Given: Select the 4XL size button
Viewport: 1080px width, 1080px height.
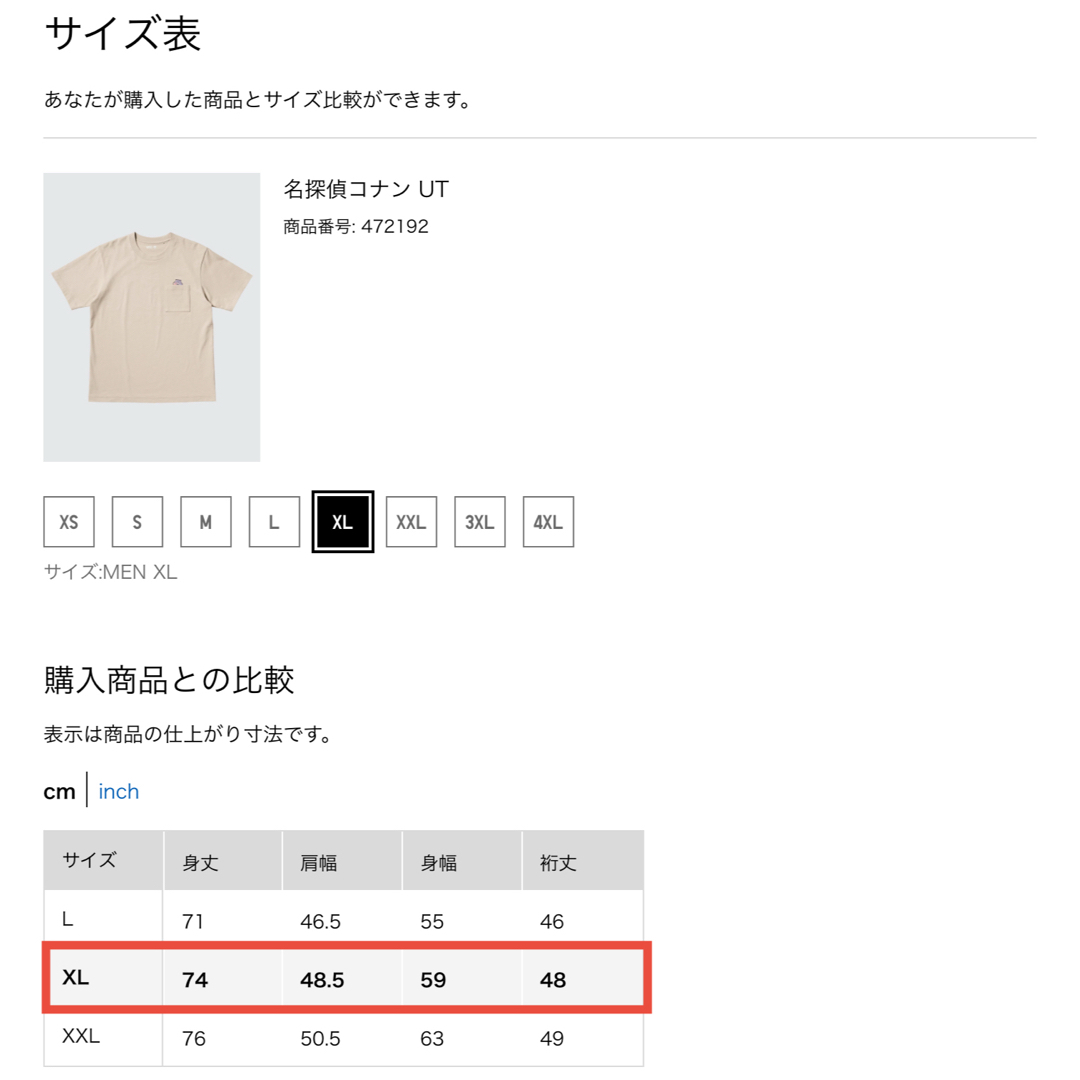Looking at the screenshot, I should tap(548, 521).
